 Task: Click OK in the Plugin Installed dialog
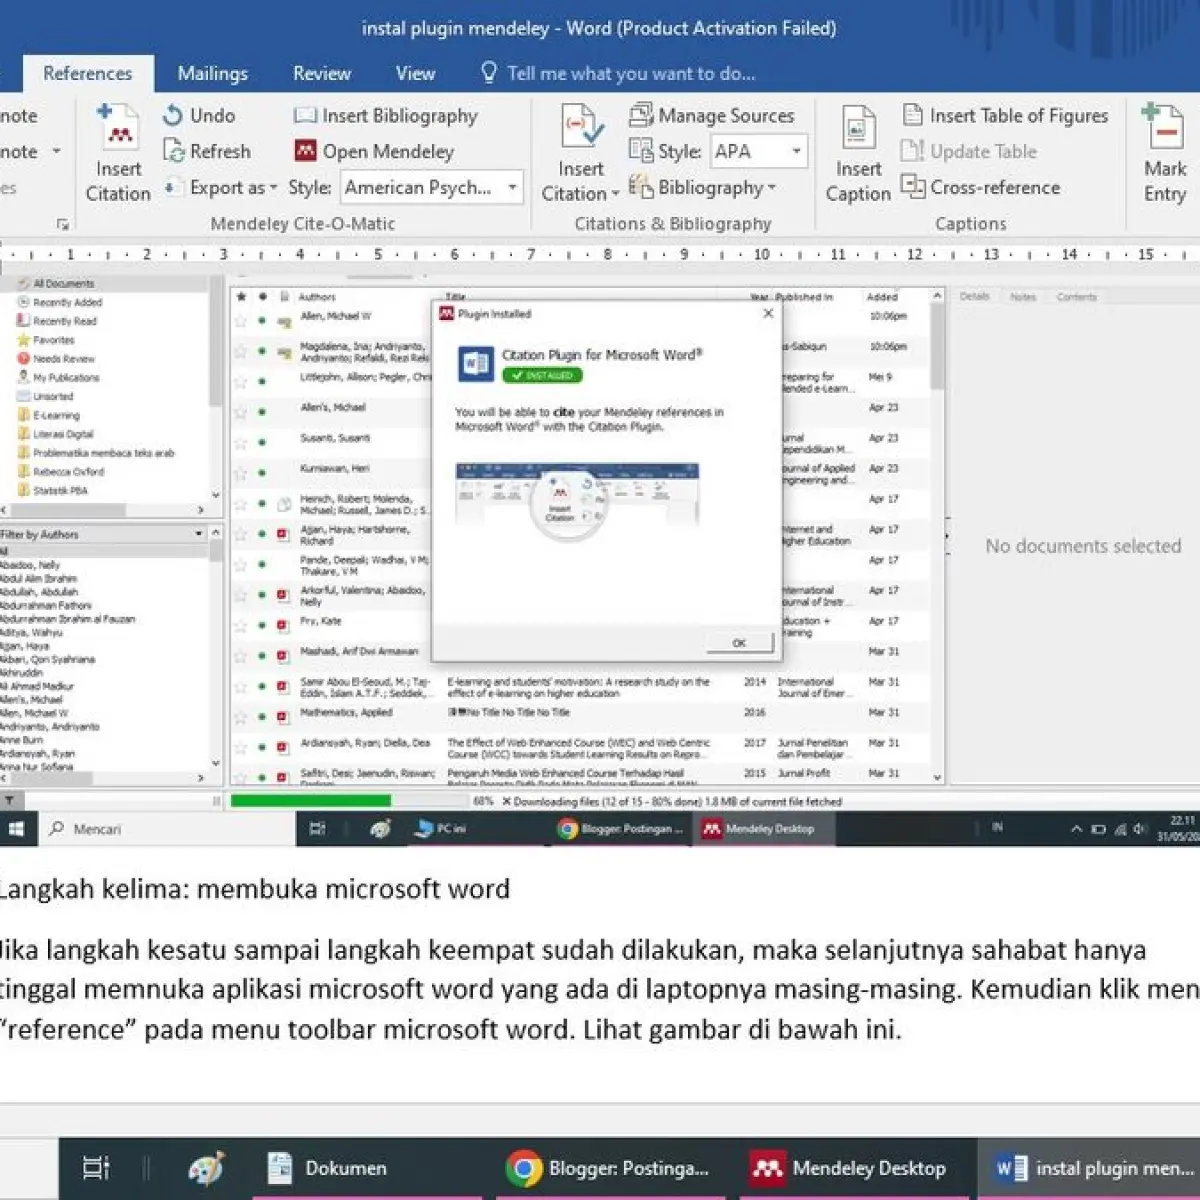[739, 643]
